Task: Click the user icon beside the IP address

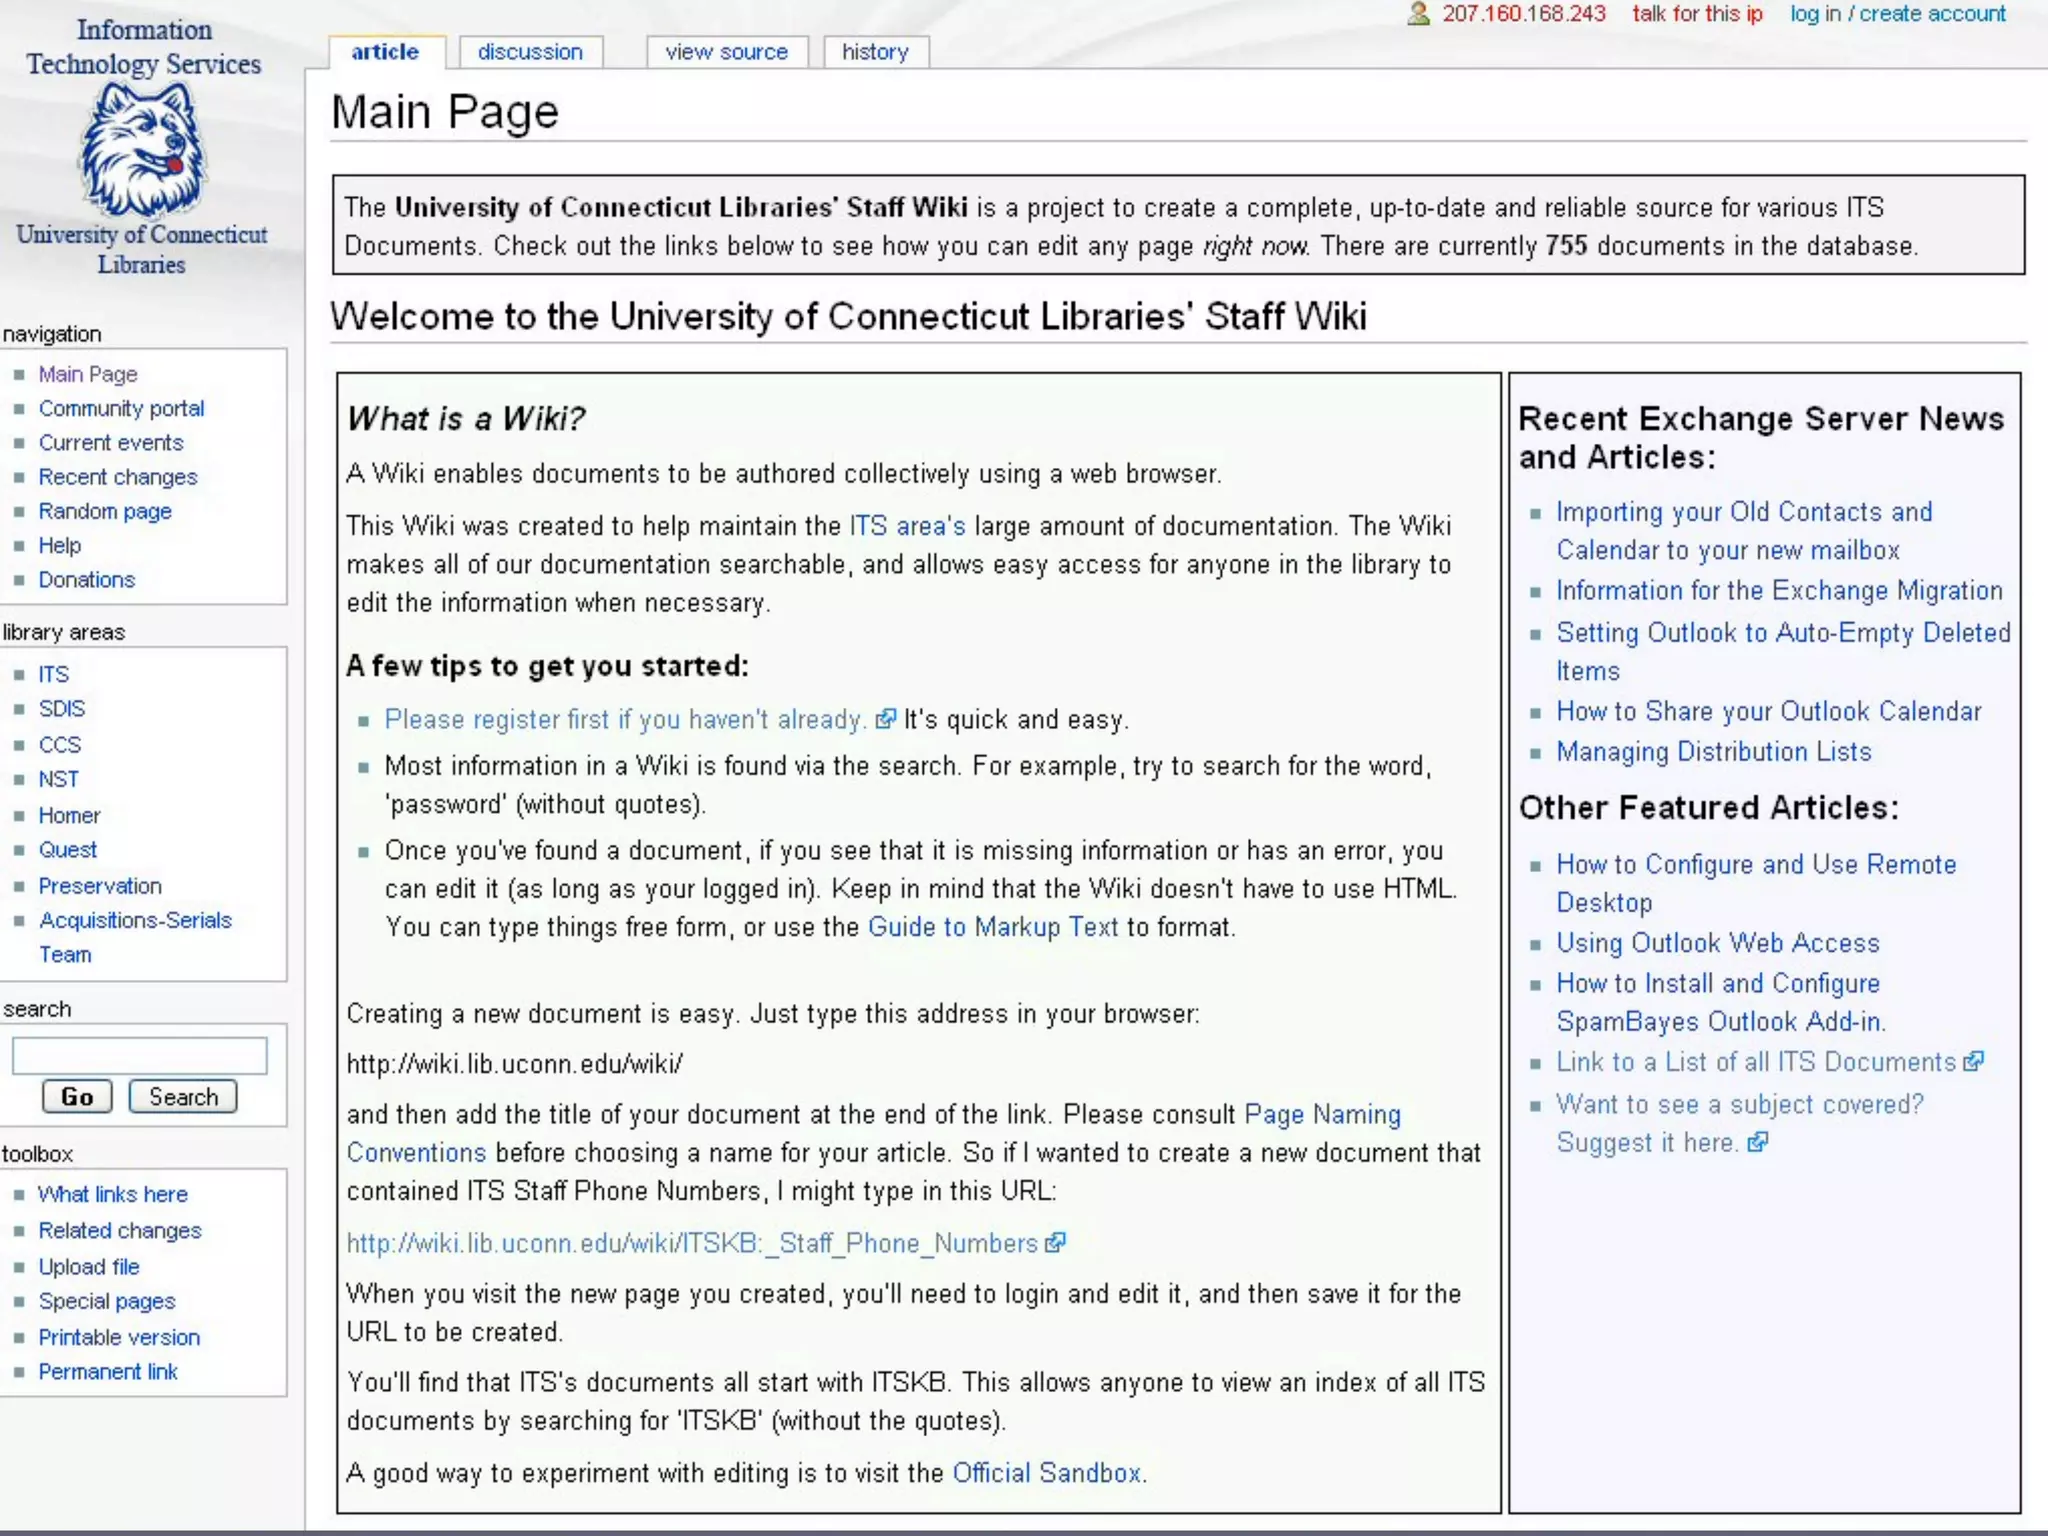Action: pyautogui.click(x=1418, y=14)
